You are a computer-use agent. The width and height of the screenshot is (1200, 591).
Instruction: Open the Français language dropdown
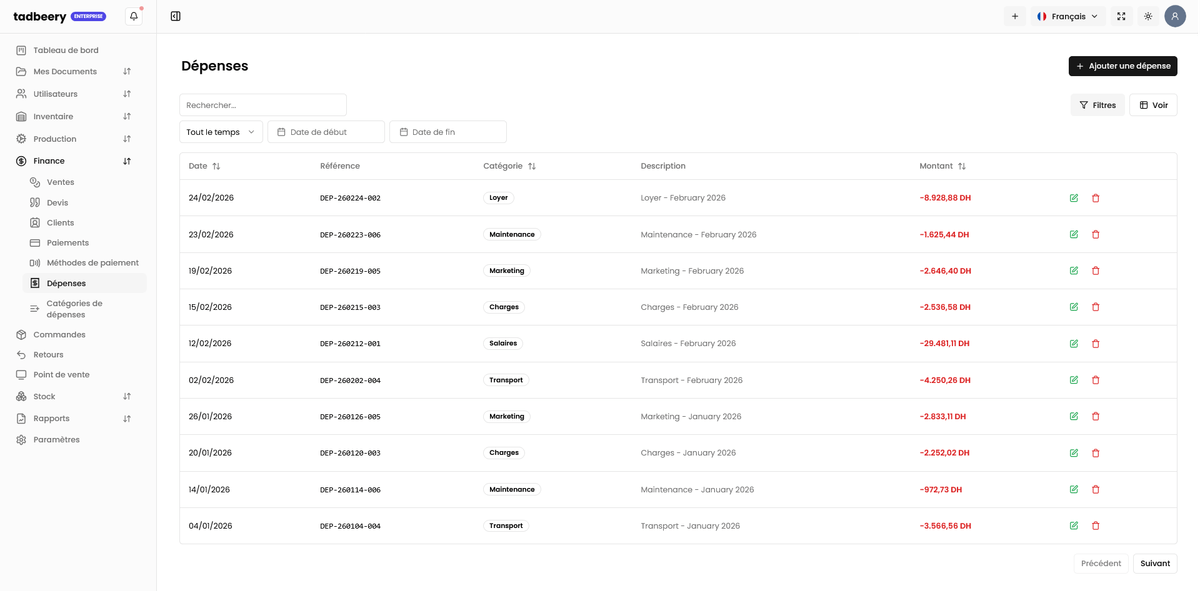1068,16
